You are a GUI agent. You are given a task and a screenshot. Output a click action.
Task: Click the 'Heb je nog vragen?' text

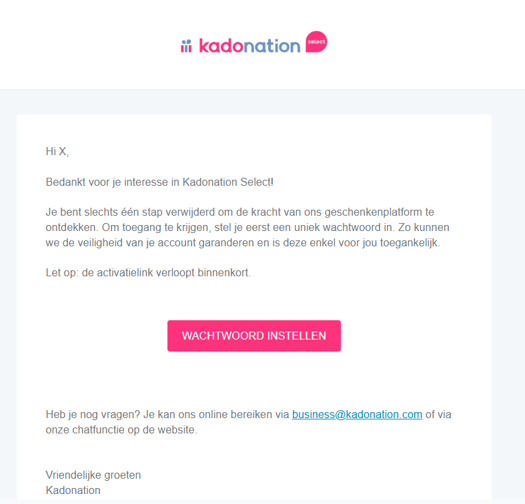[93, 415]
